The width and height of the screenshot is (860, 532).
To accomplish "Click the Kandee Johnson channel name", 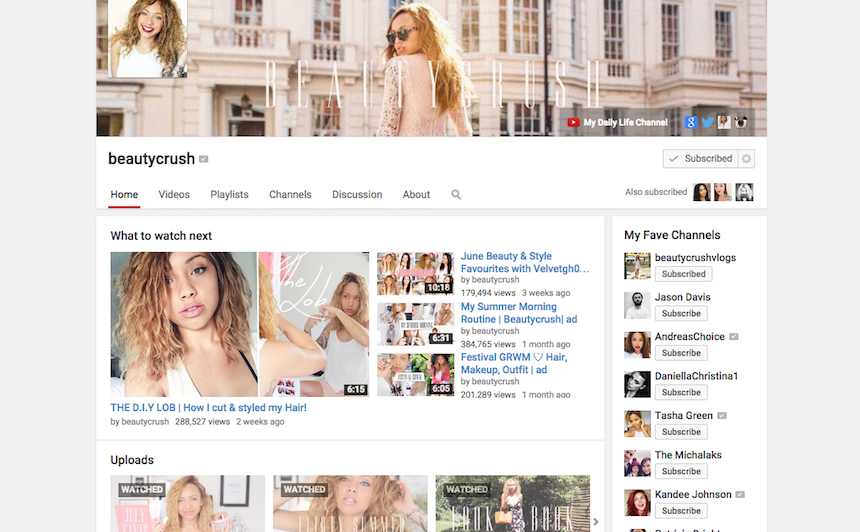I will click(x=693, y=494).
